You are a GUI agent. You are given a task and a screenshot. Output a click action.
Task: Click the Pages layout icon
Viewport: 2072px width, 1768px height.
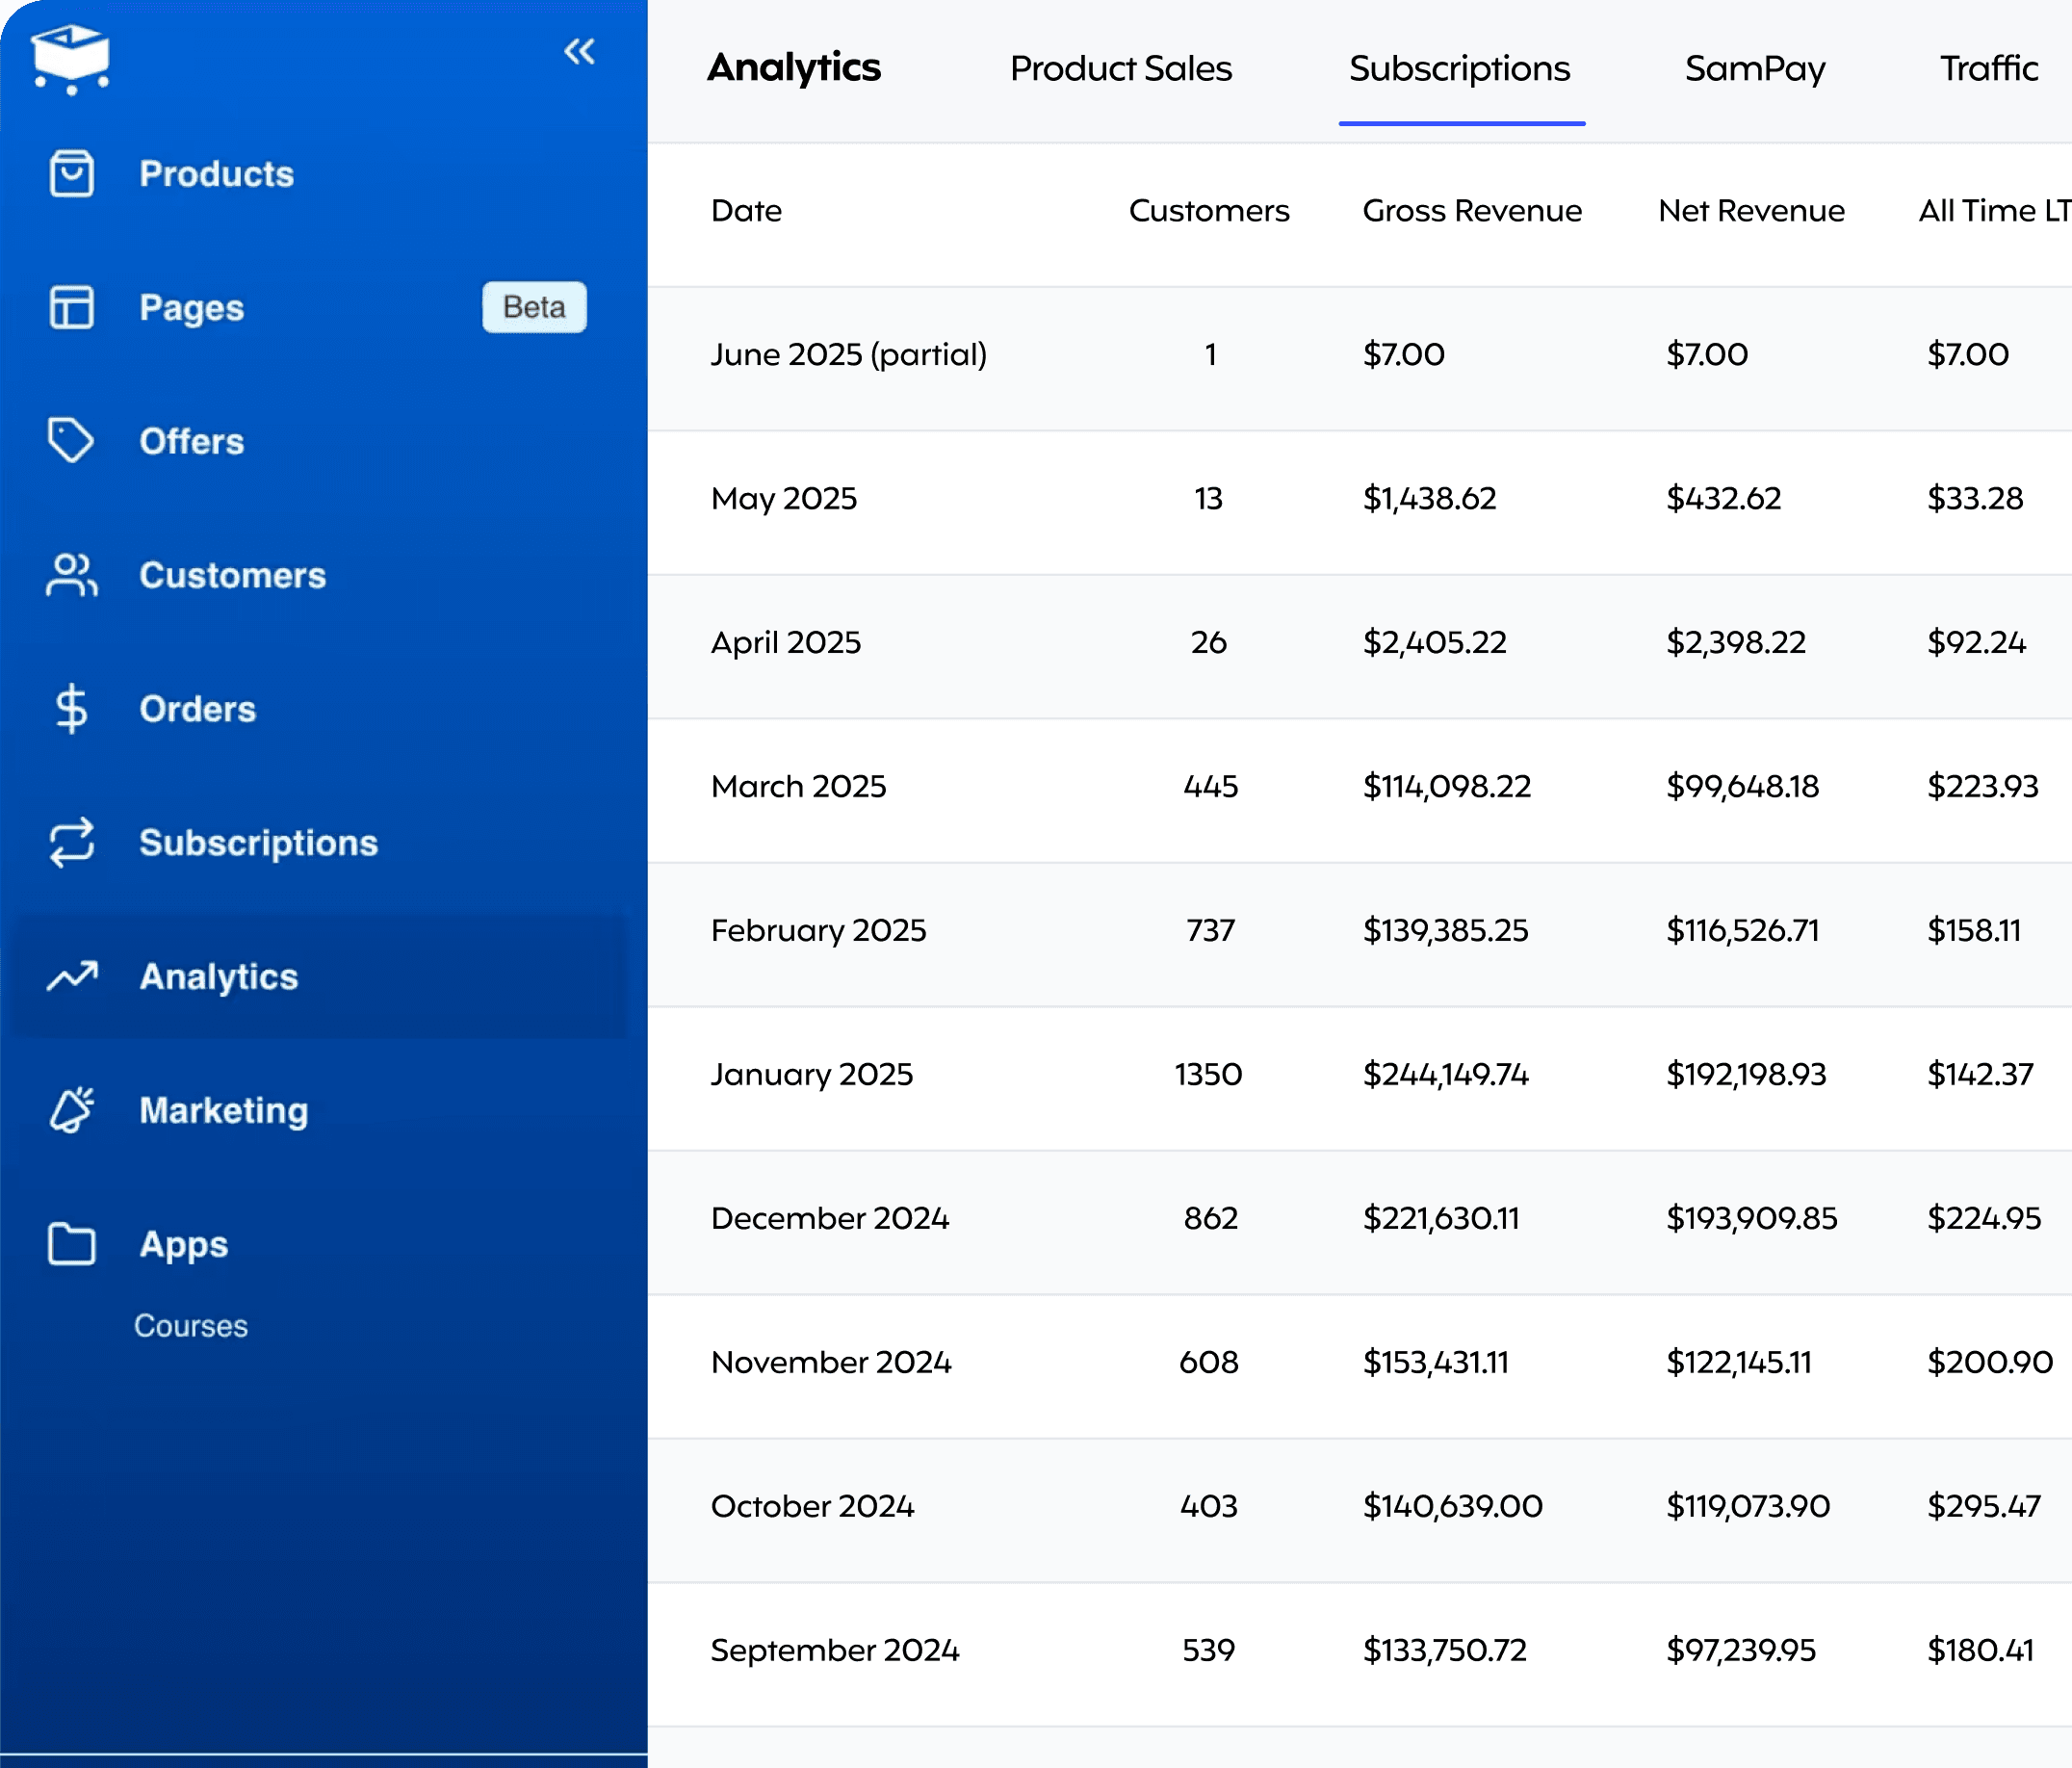(71, 307)
